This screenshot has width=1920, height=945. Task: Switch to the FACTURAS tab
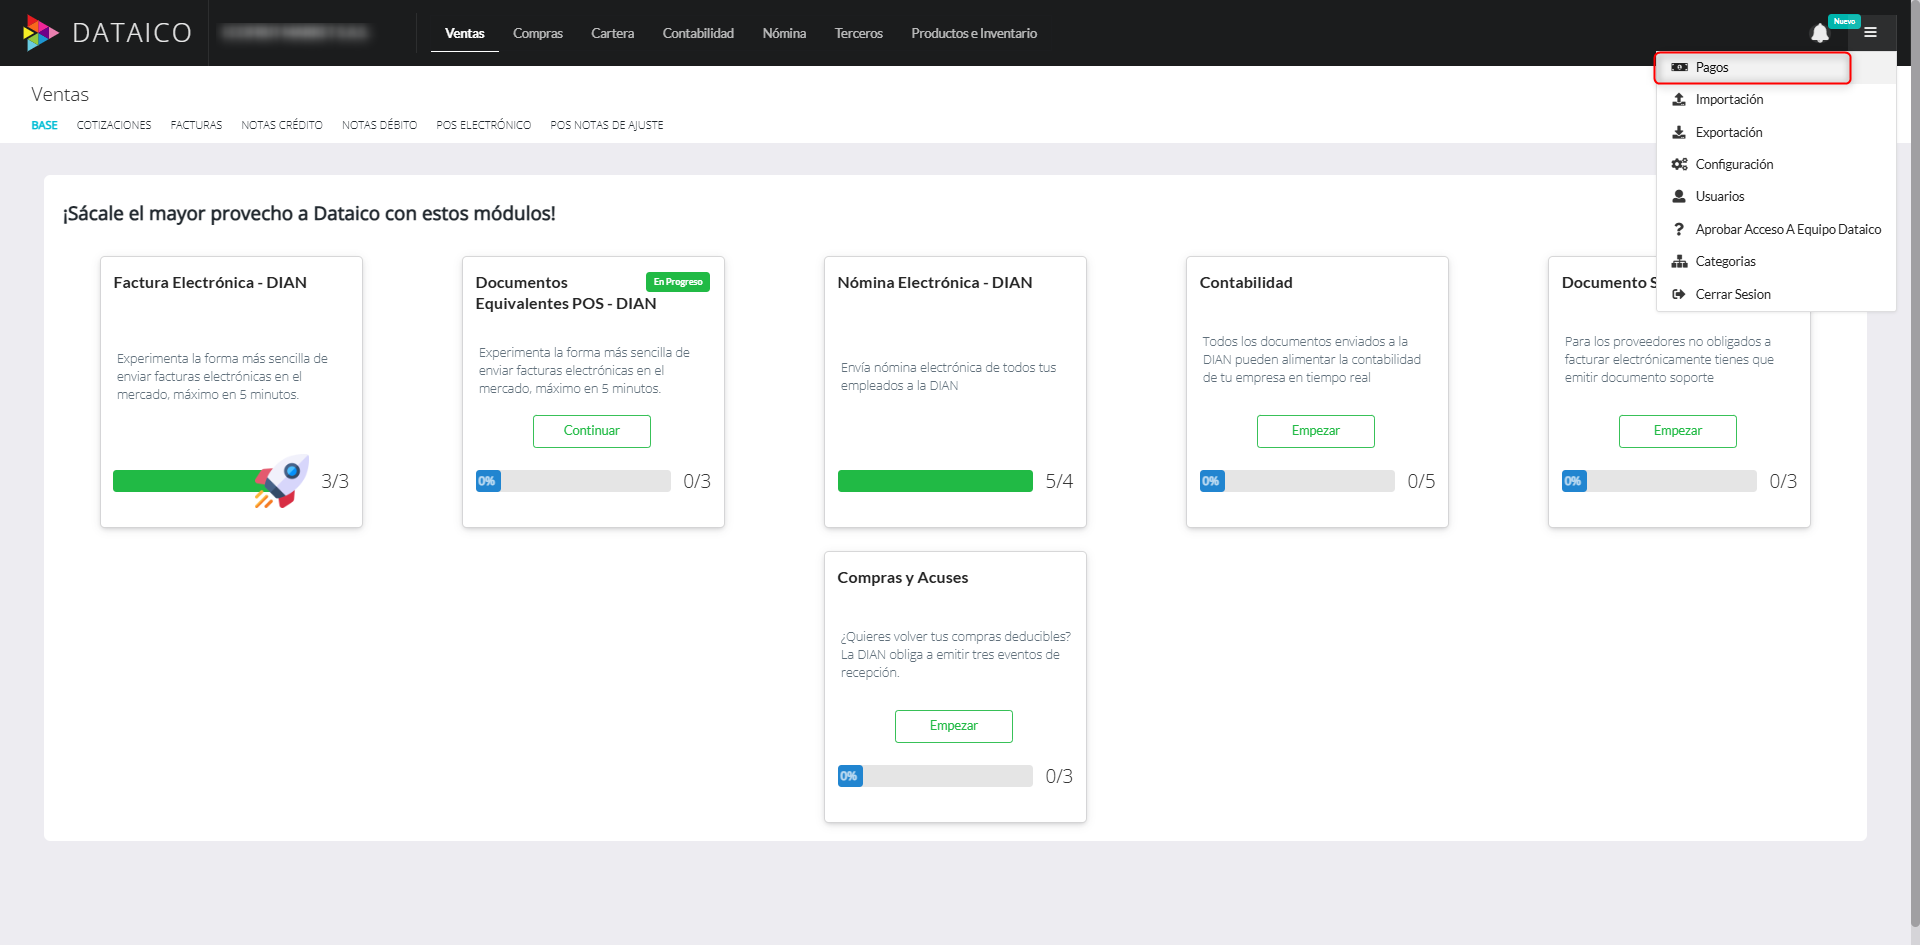(x=196, y=125)
